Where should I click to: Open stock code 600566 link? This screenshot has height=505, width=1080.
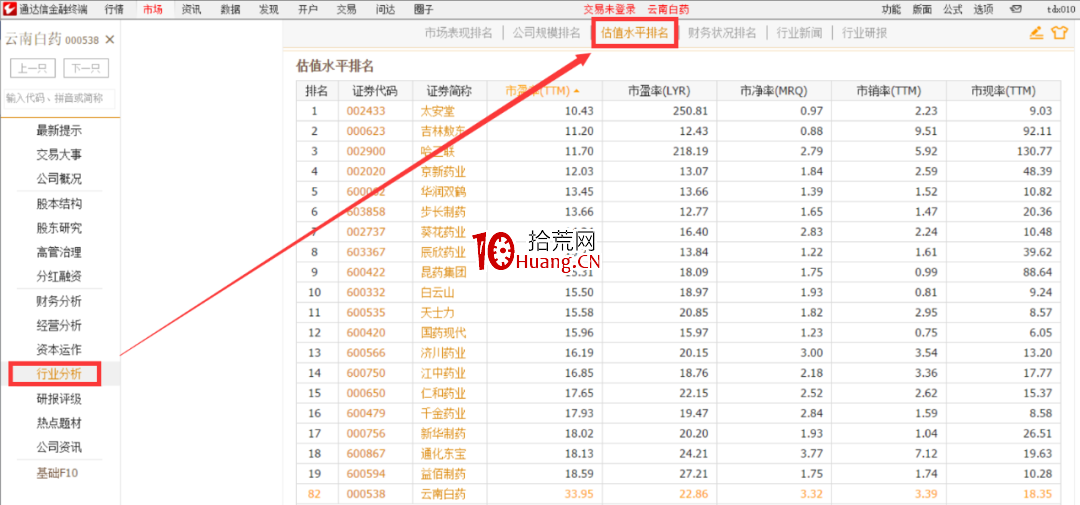(x=366, y=353)
